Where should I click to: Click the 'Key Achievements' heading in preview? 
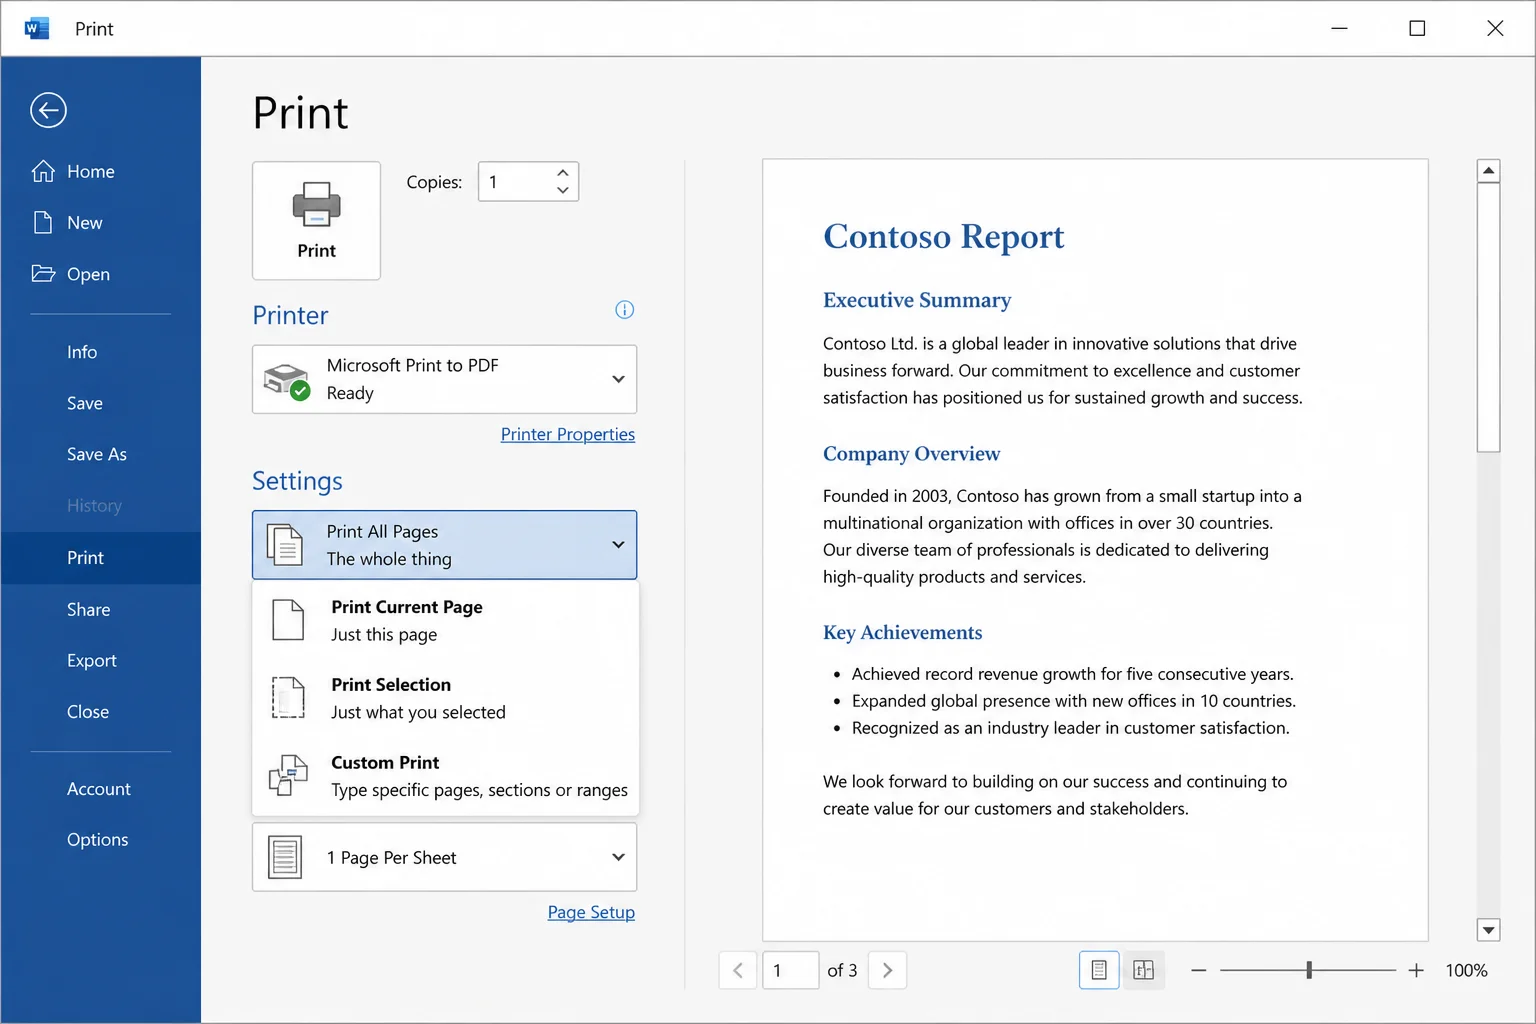click(902, 633)
